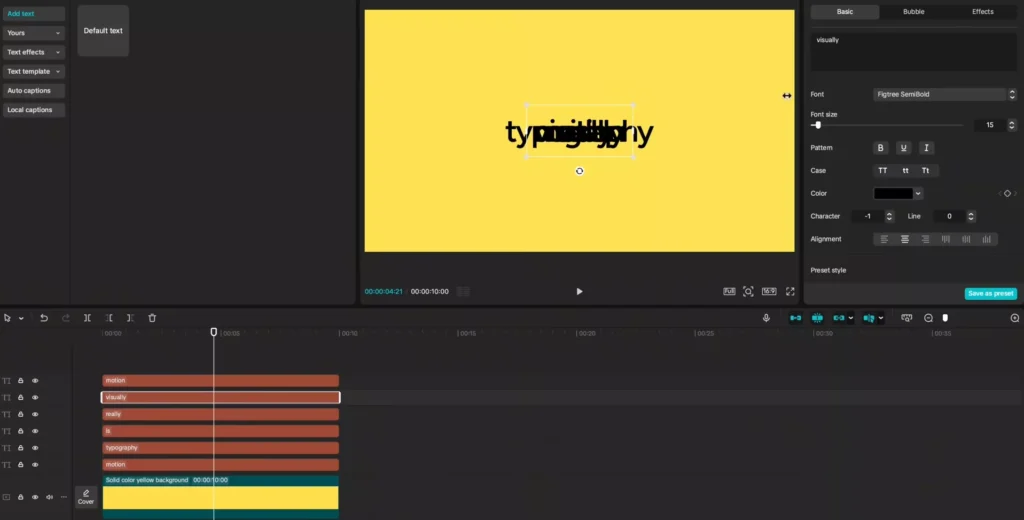1024x520 pixels.
Task: Toggle clip linkage
Action: 839,318
